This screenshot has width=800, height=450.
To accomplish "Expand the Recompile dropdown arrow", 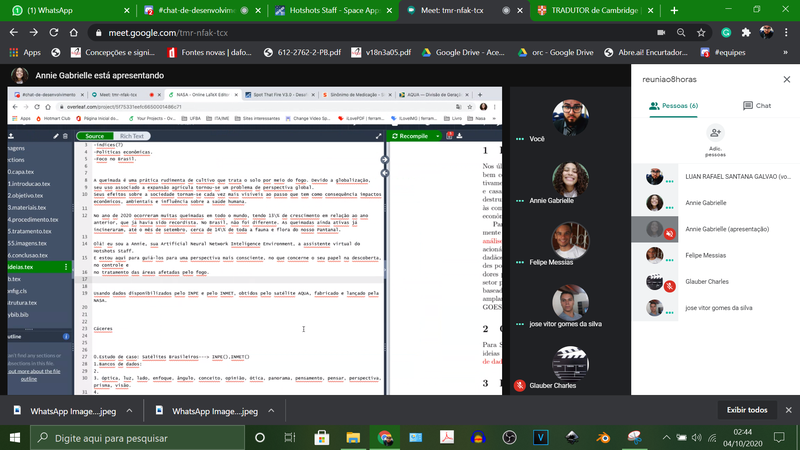I will (x=437, y=136).
